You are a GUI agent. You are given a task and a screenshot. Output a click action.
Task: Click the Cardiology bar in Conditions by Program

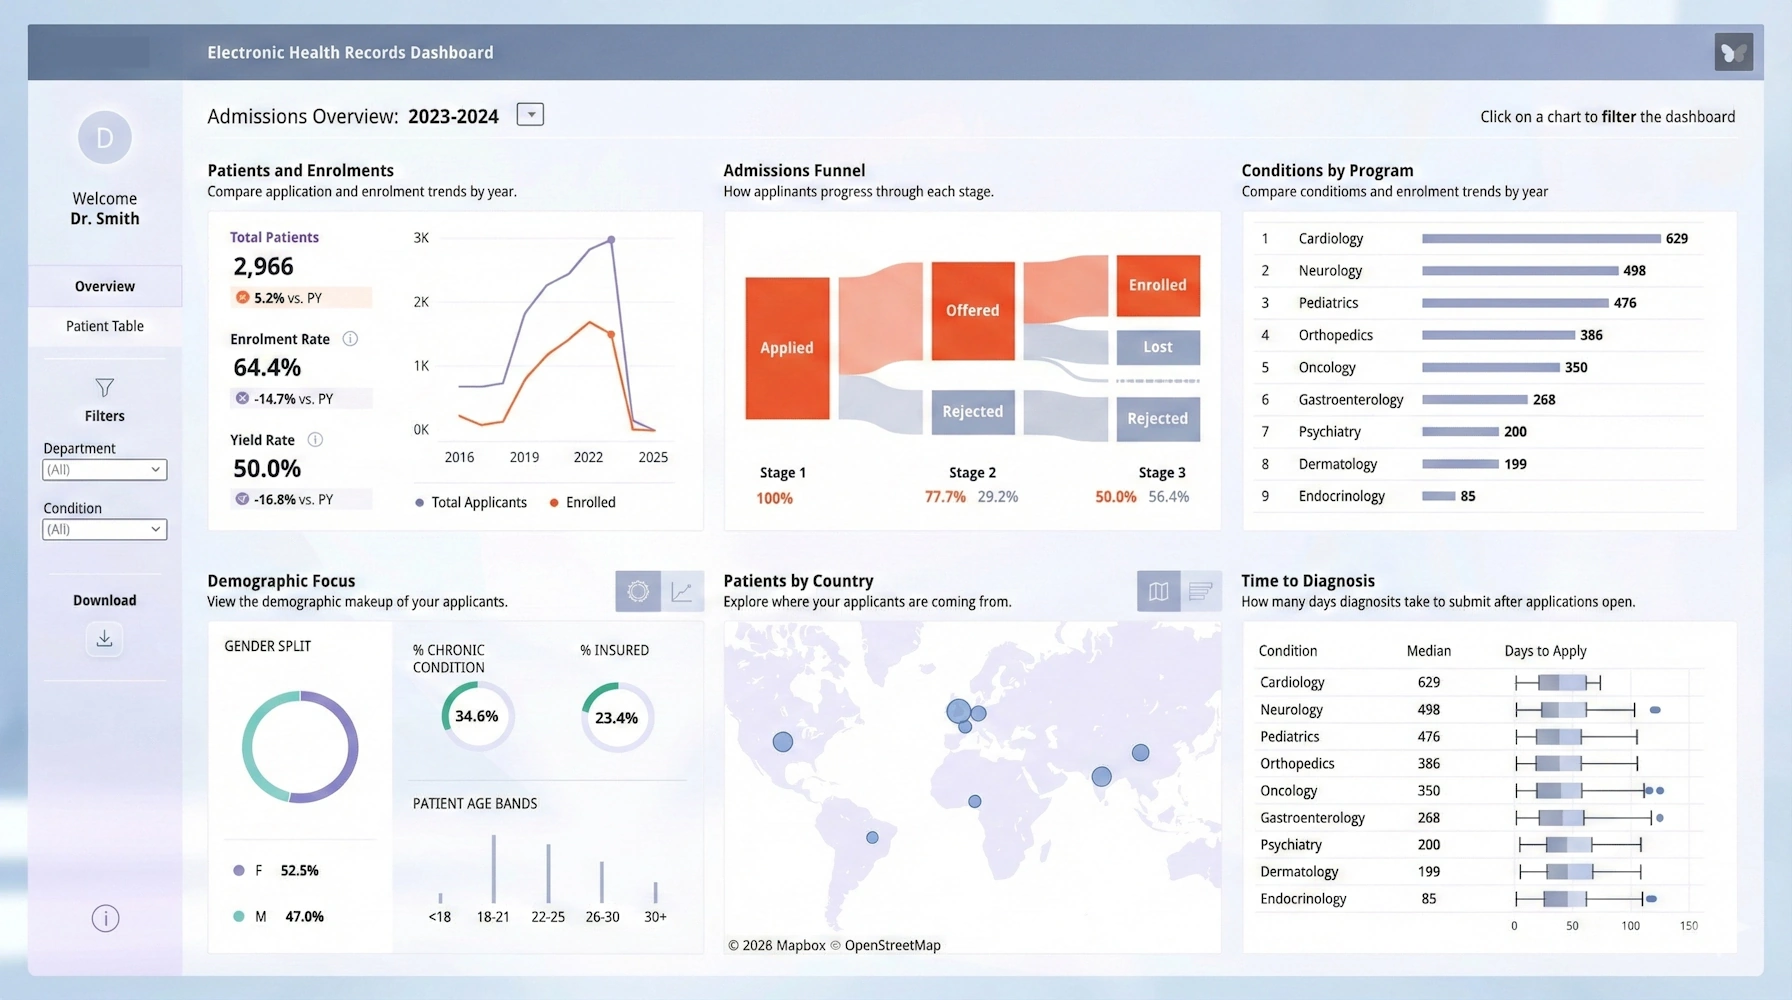click(x=1540, y=238)
